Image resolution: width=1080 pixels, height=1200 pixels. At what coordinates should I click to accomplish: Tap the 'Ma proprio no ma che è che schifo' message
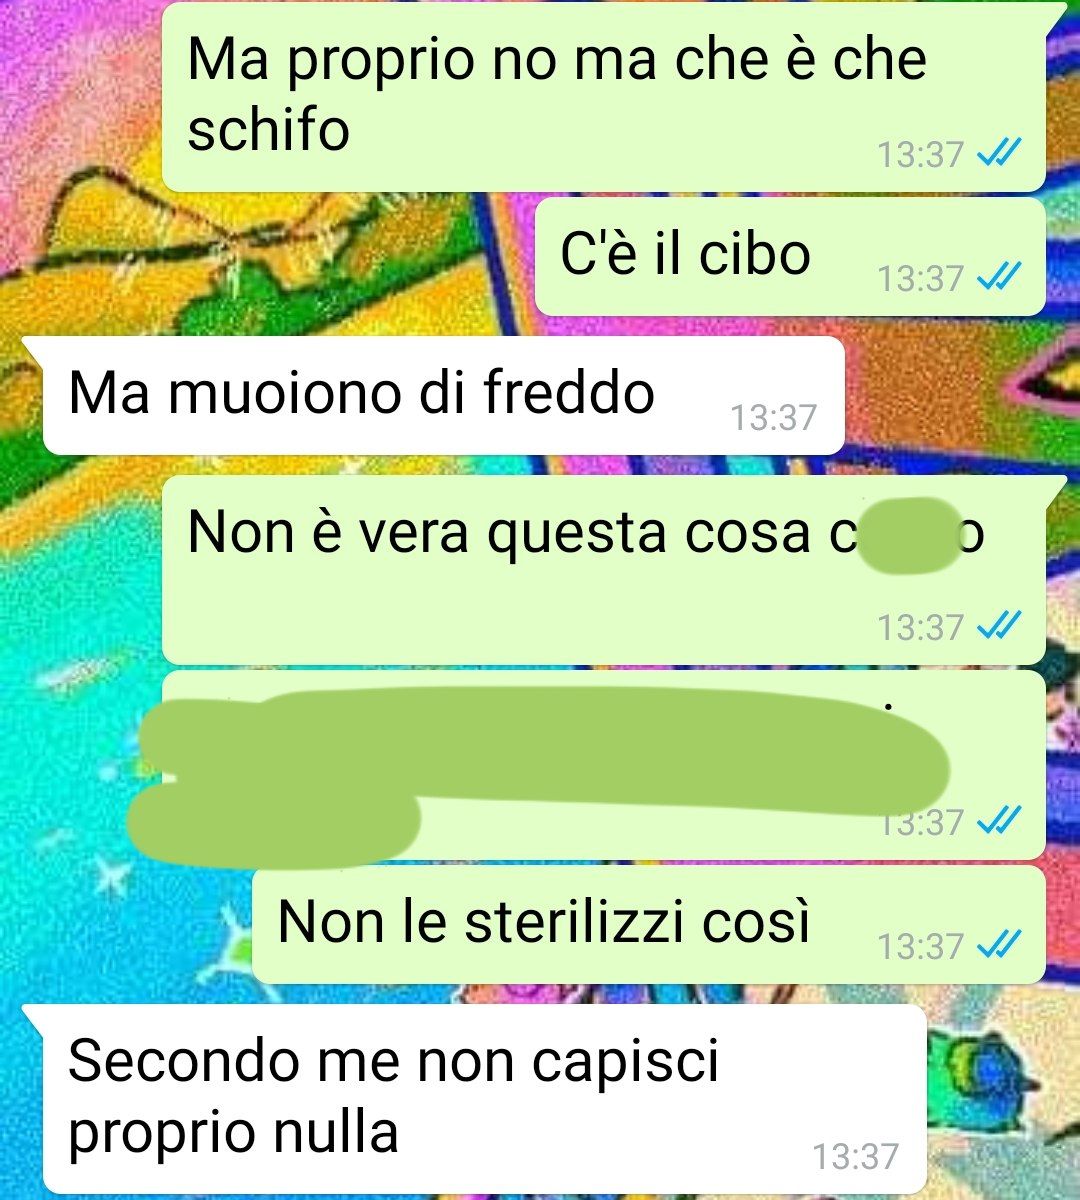604,97
